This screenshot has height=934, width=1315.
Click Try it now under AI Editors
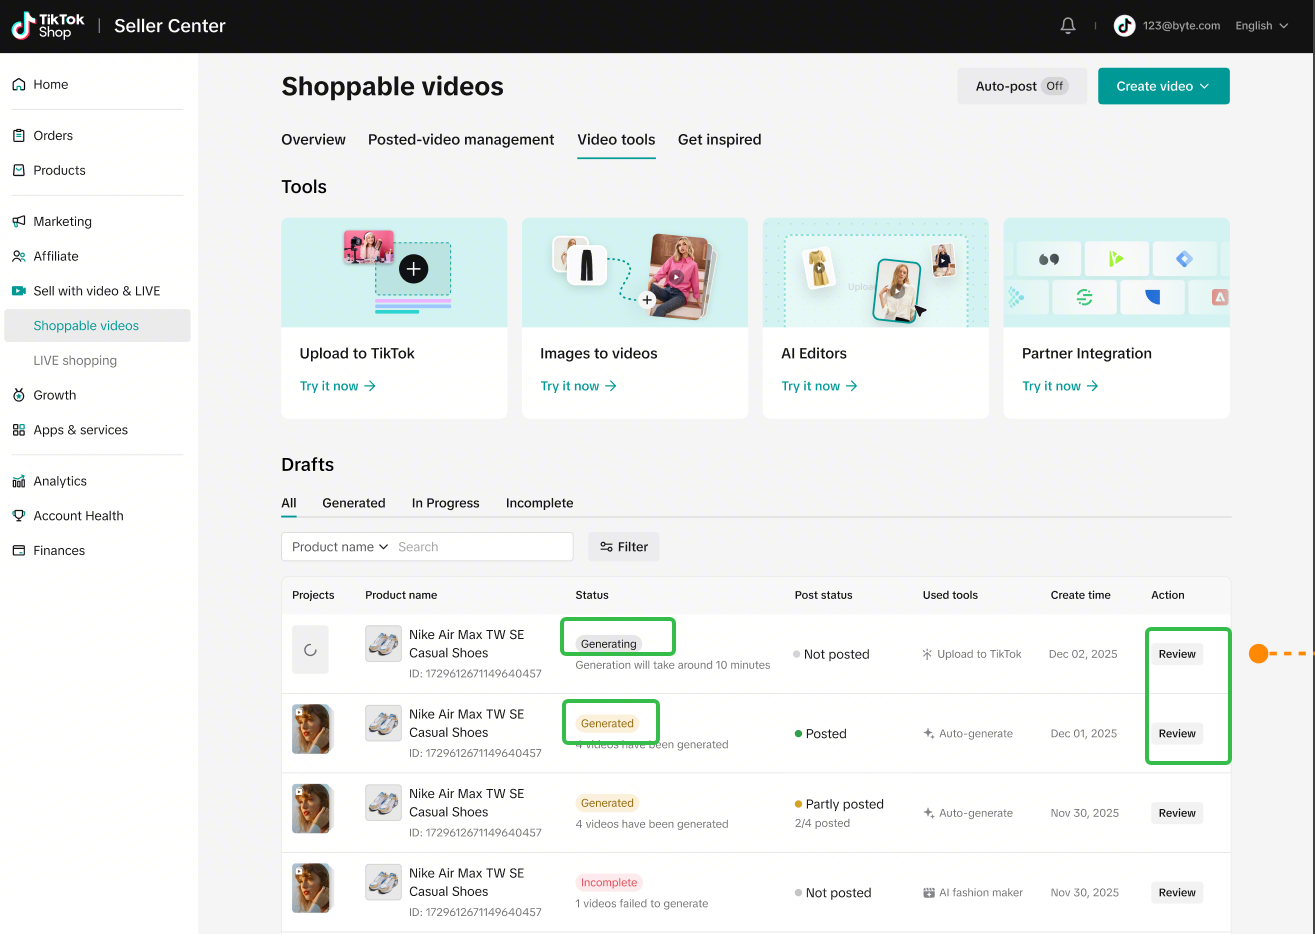(x=819, y=386)
